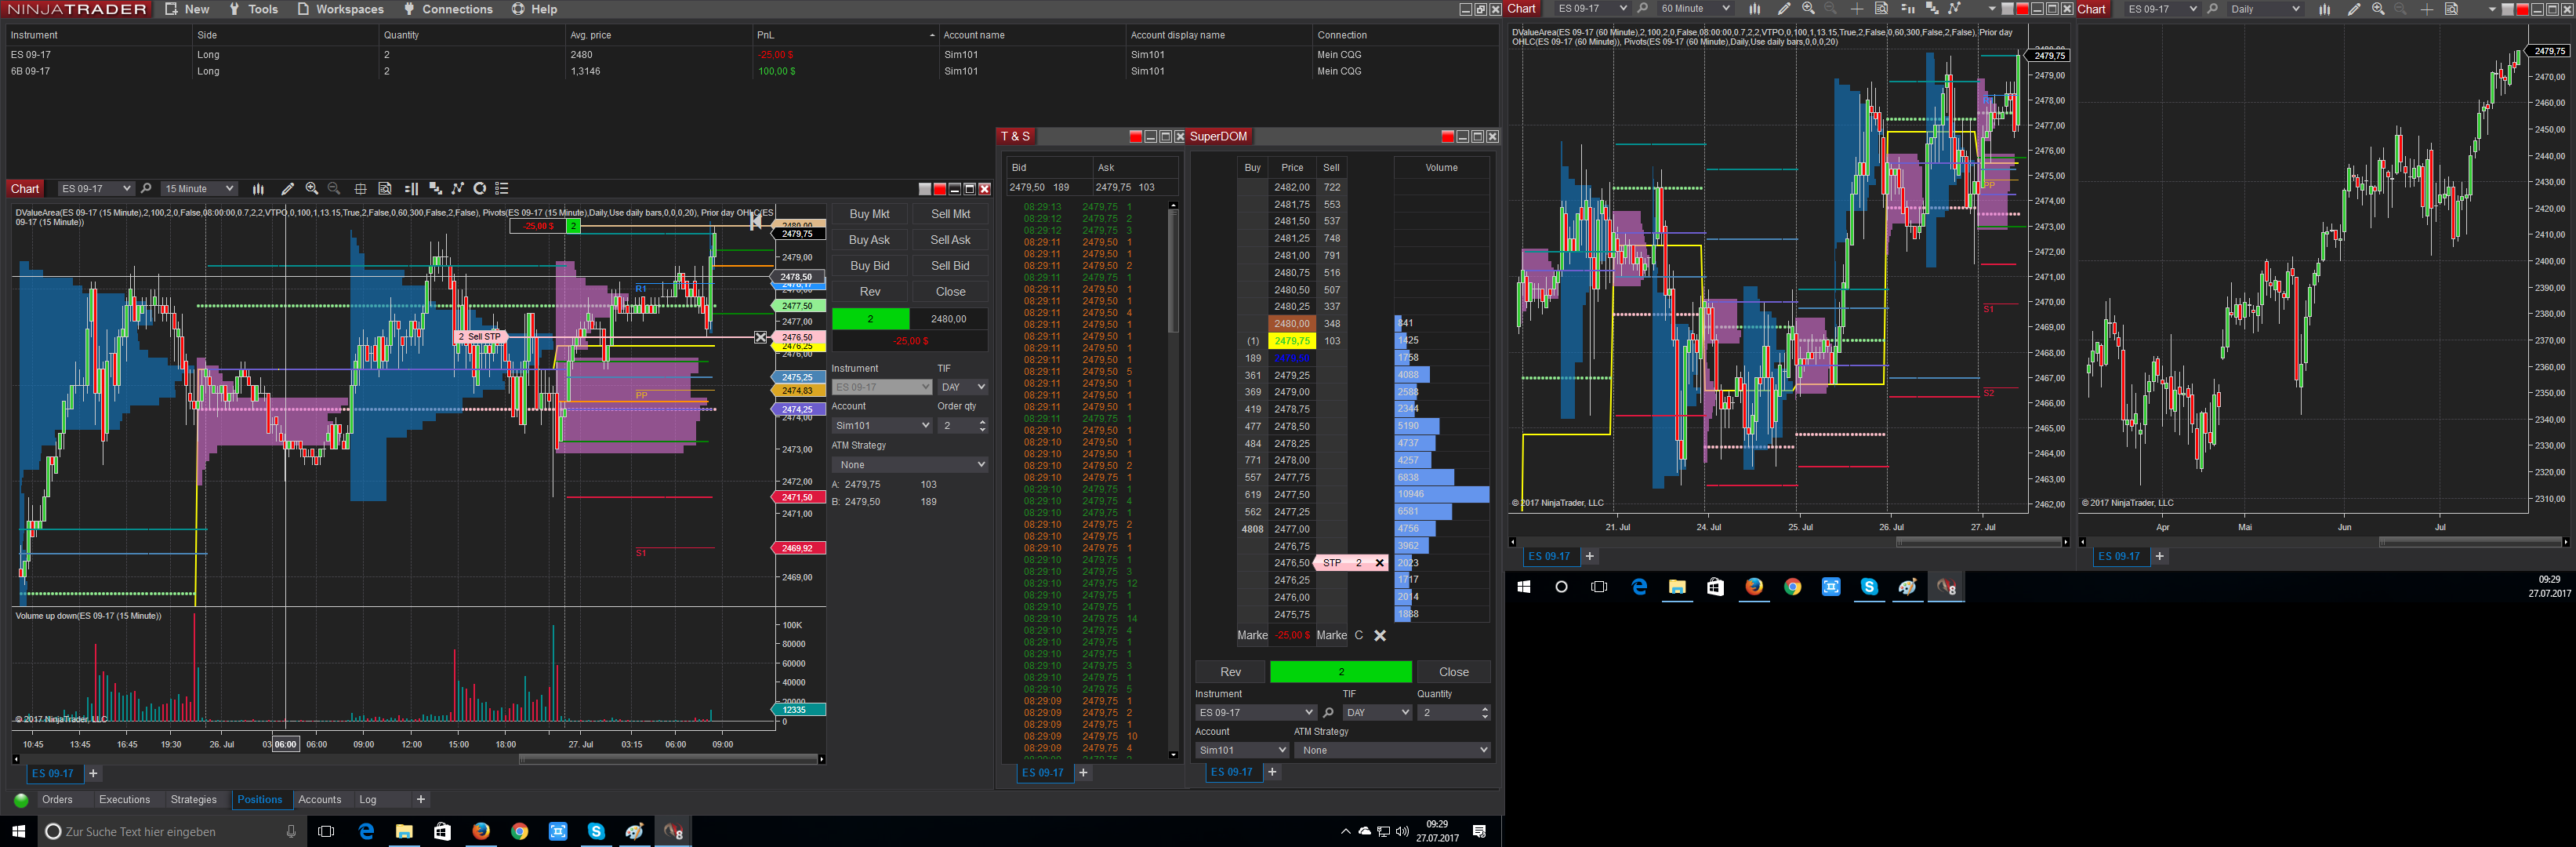Image resolution: width=2576 pixels, height=847 pixels.
Task: Cancel the Sell STP order on the chart
Action: (760, 338)
